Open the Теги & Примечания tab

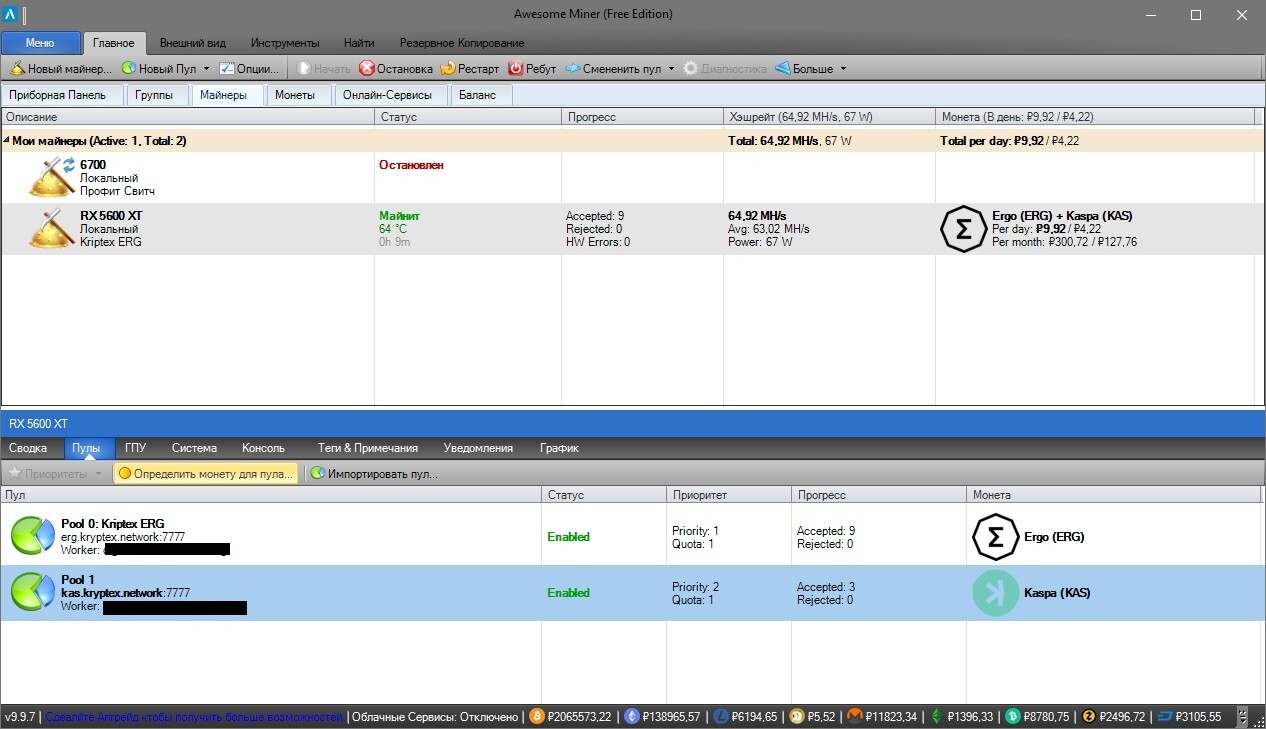(x=368, y=448)
